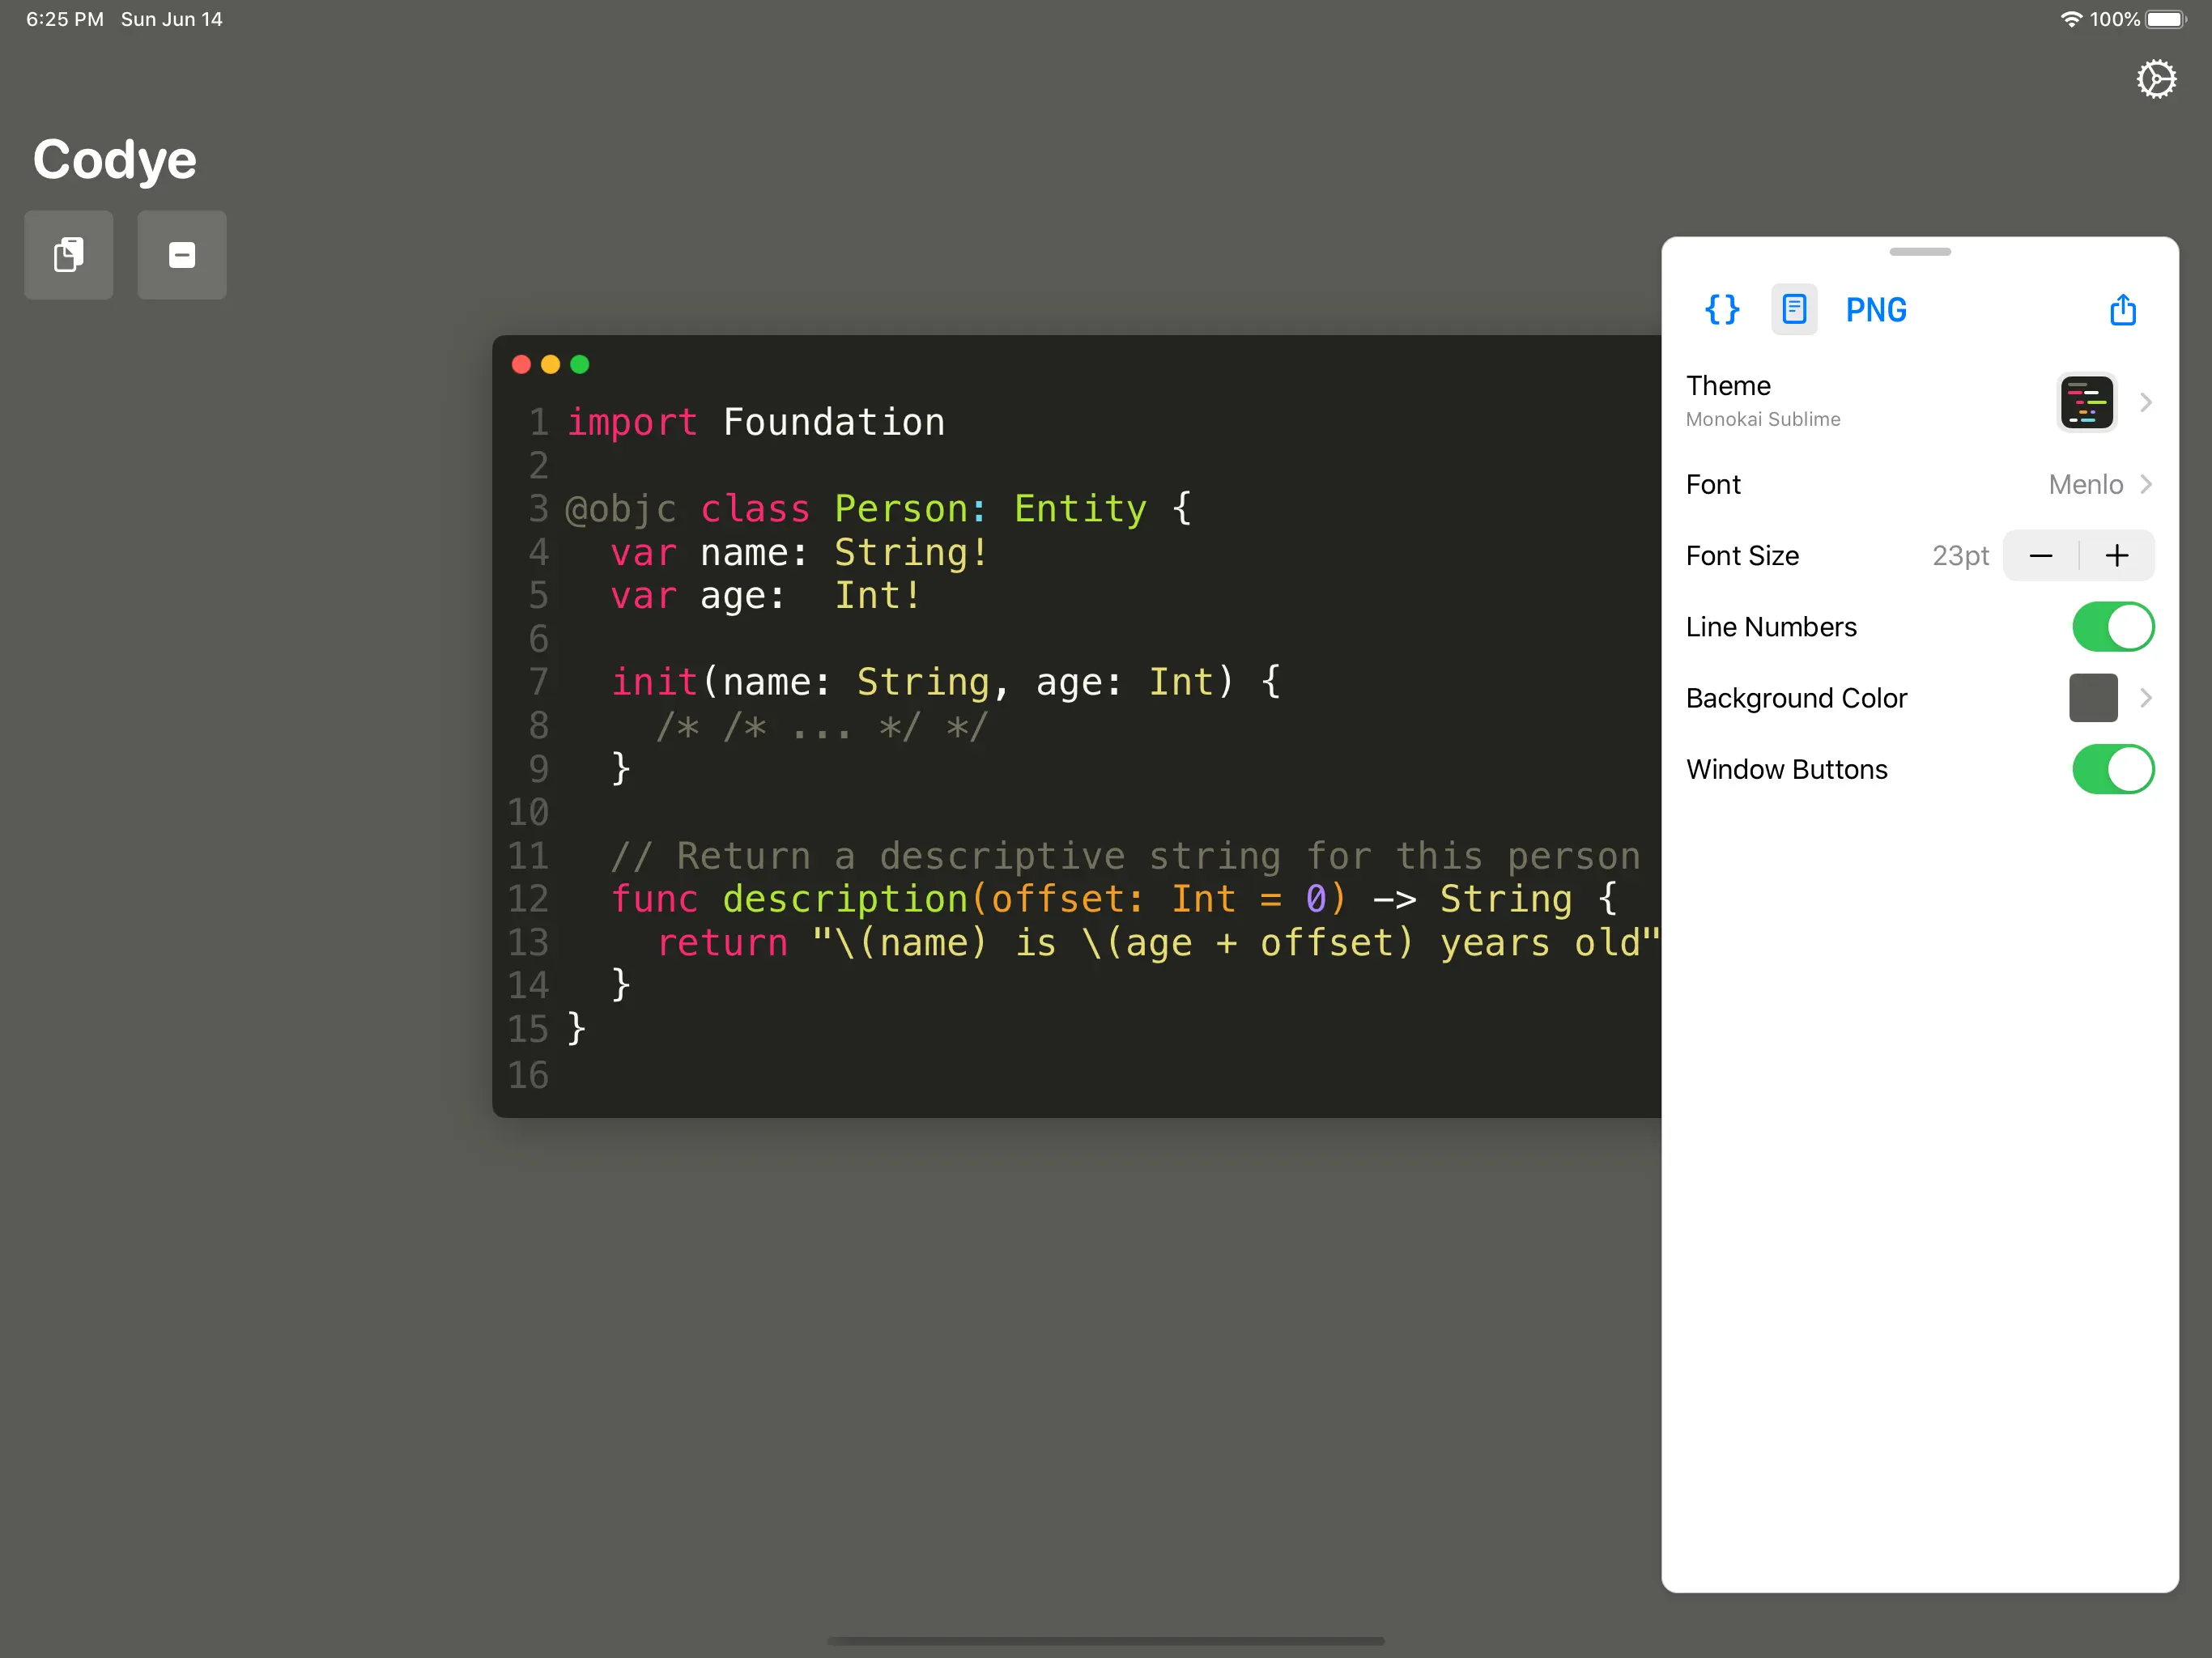Viewport: 2212px width, 1658px height.
Task: Increase font size with plus button
Action: coord(2117,556)
